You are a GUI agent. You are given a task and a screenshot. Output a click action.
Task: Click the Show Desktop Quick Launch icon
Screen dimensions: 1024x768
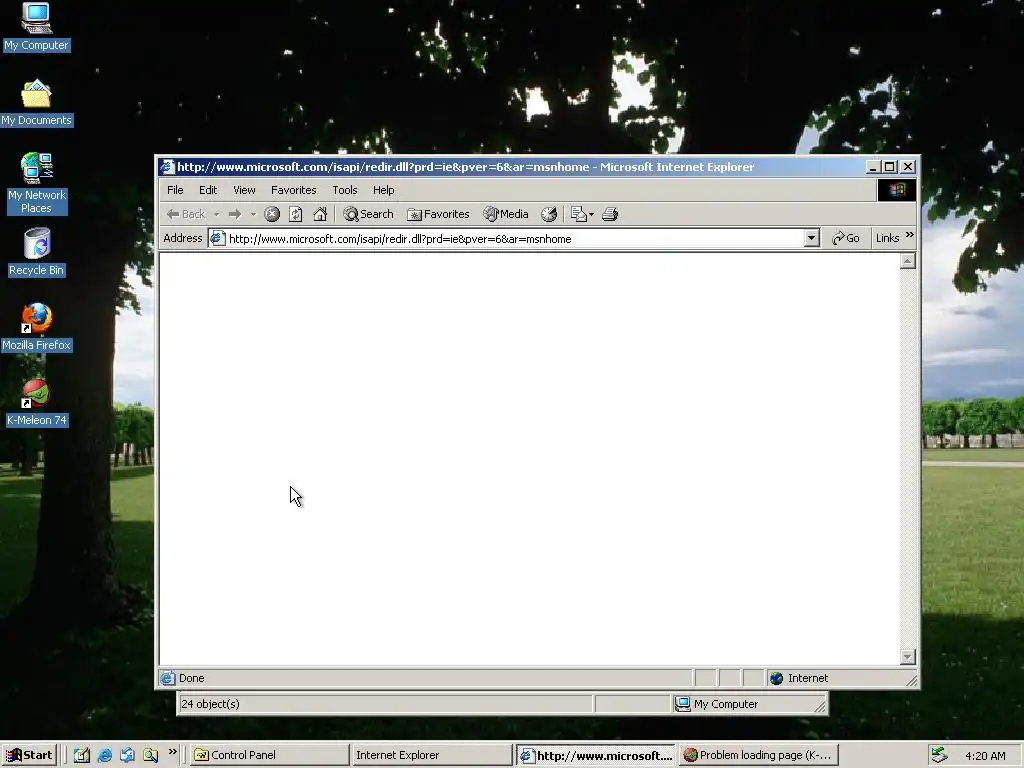(127, 755)
